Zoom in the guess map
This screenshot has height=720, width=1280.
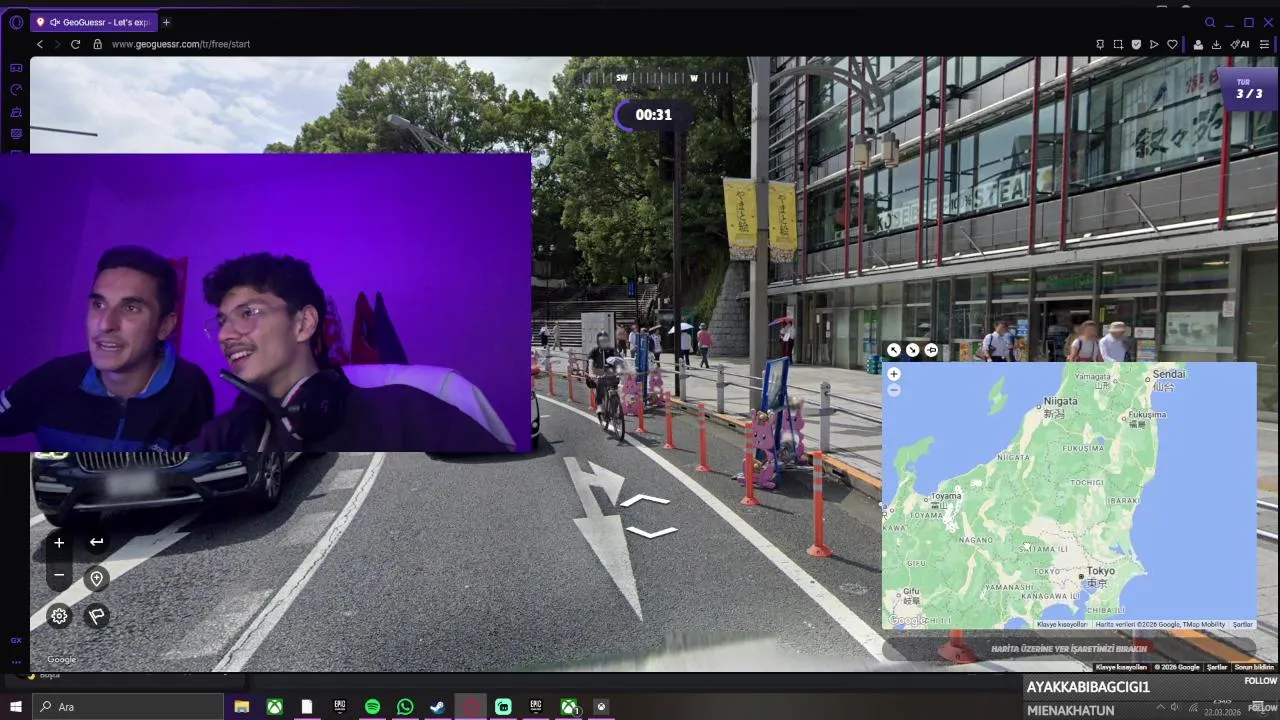pyautogui.click(x=894, y=374)
